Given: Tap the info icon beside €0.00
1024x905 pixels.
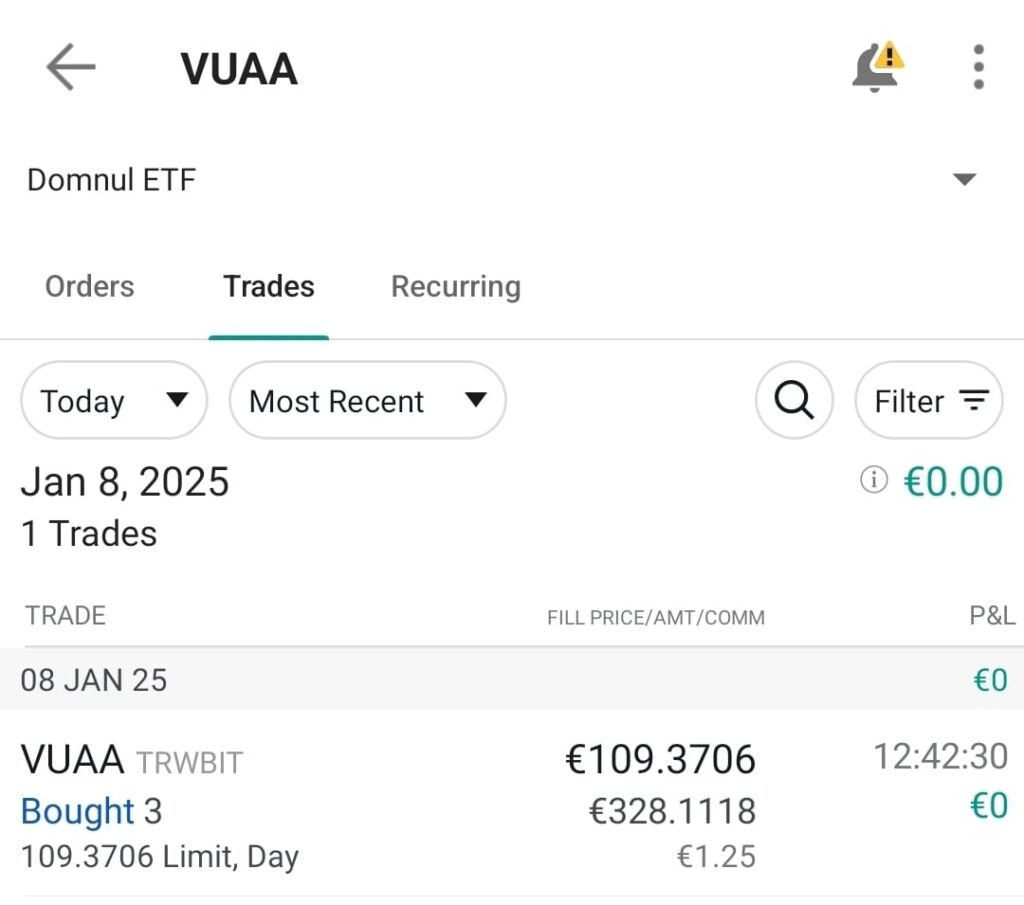Looking at the screenshot, I should 873,481.
